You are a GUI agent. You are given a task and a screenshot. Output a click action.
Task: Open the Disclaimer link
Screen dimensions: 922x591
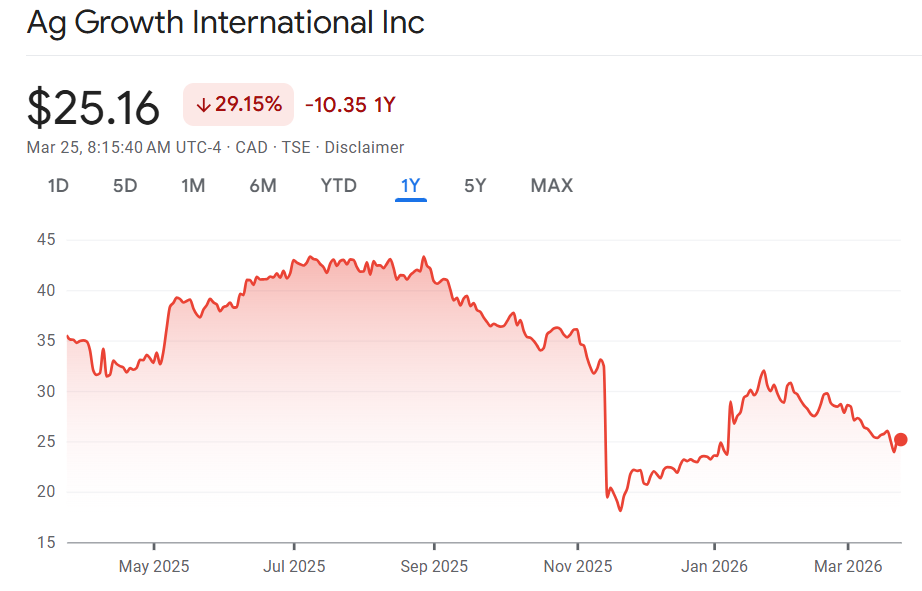364,147
